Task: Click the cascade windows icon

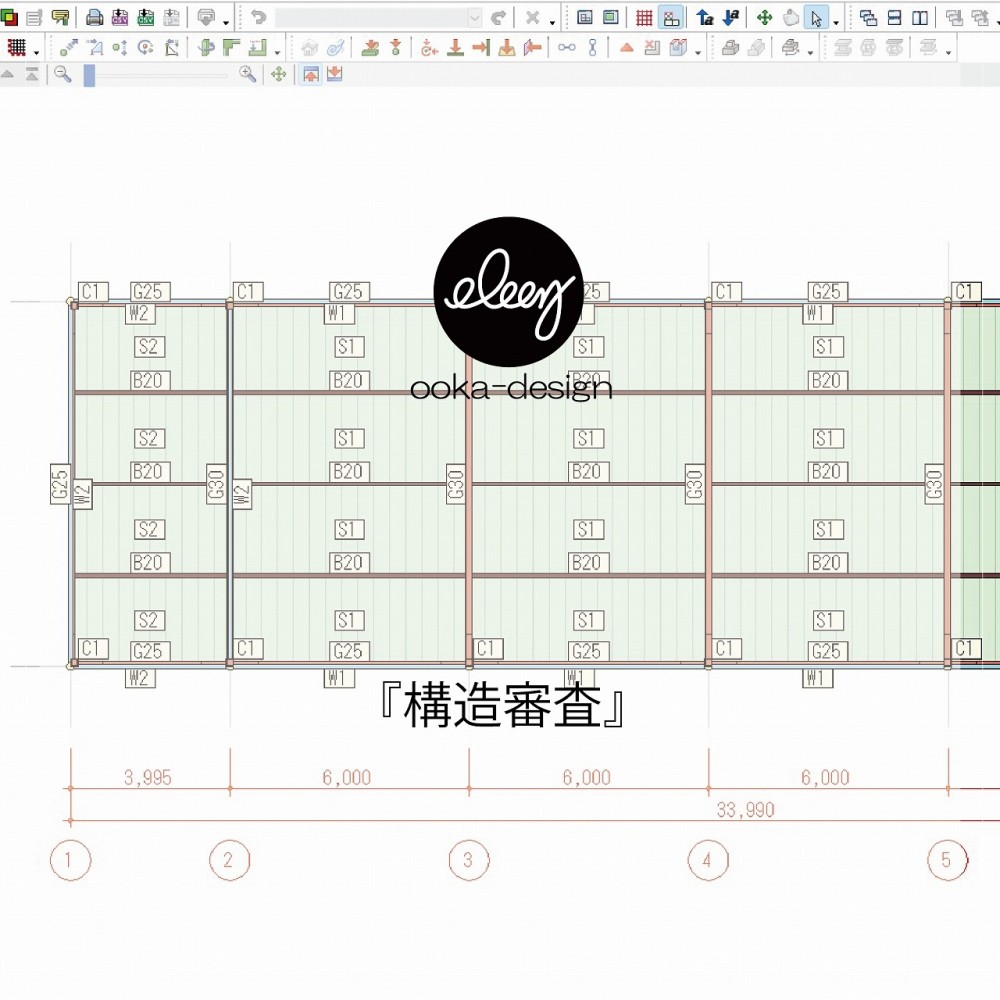Action: point(868,18)
